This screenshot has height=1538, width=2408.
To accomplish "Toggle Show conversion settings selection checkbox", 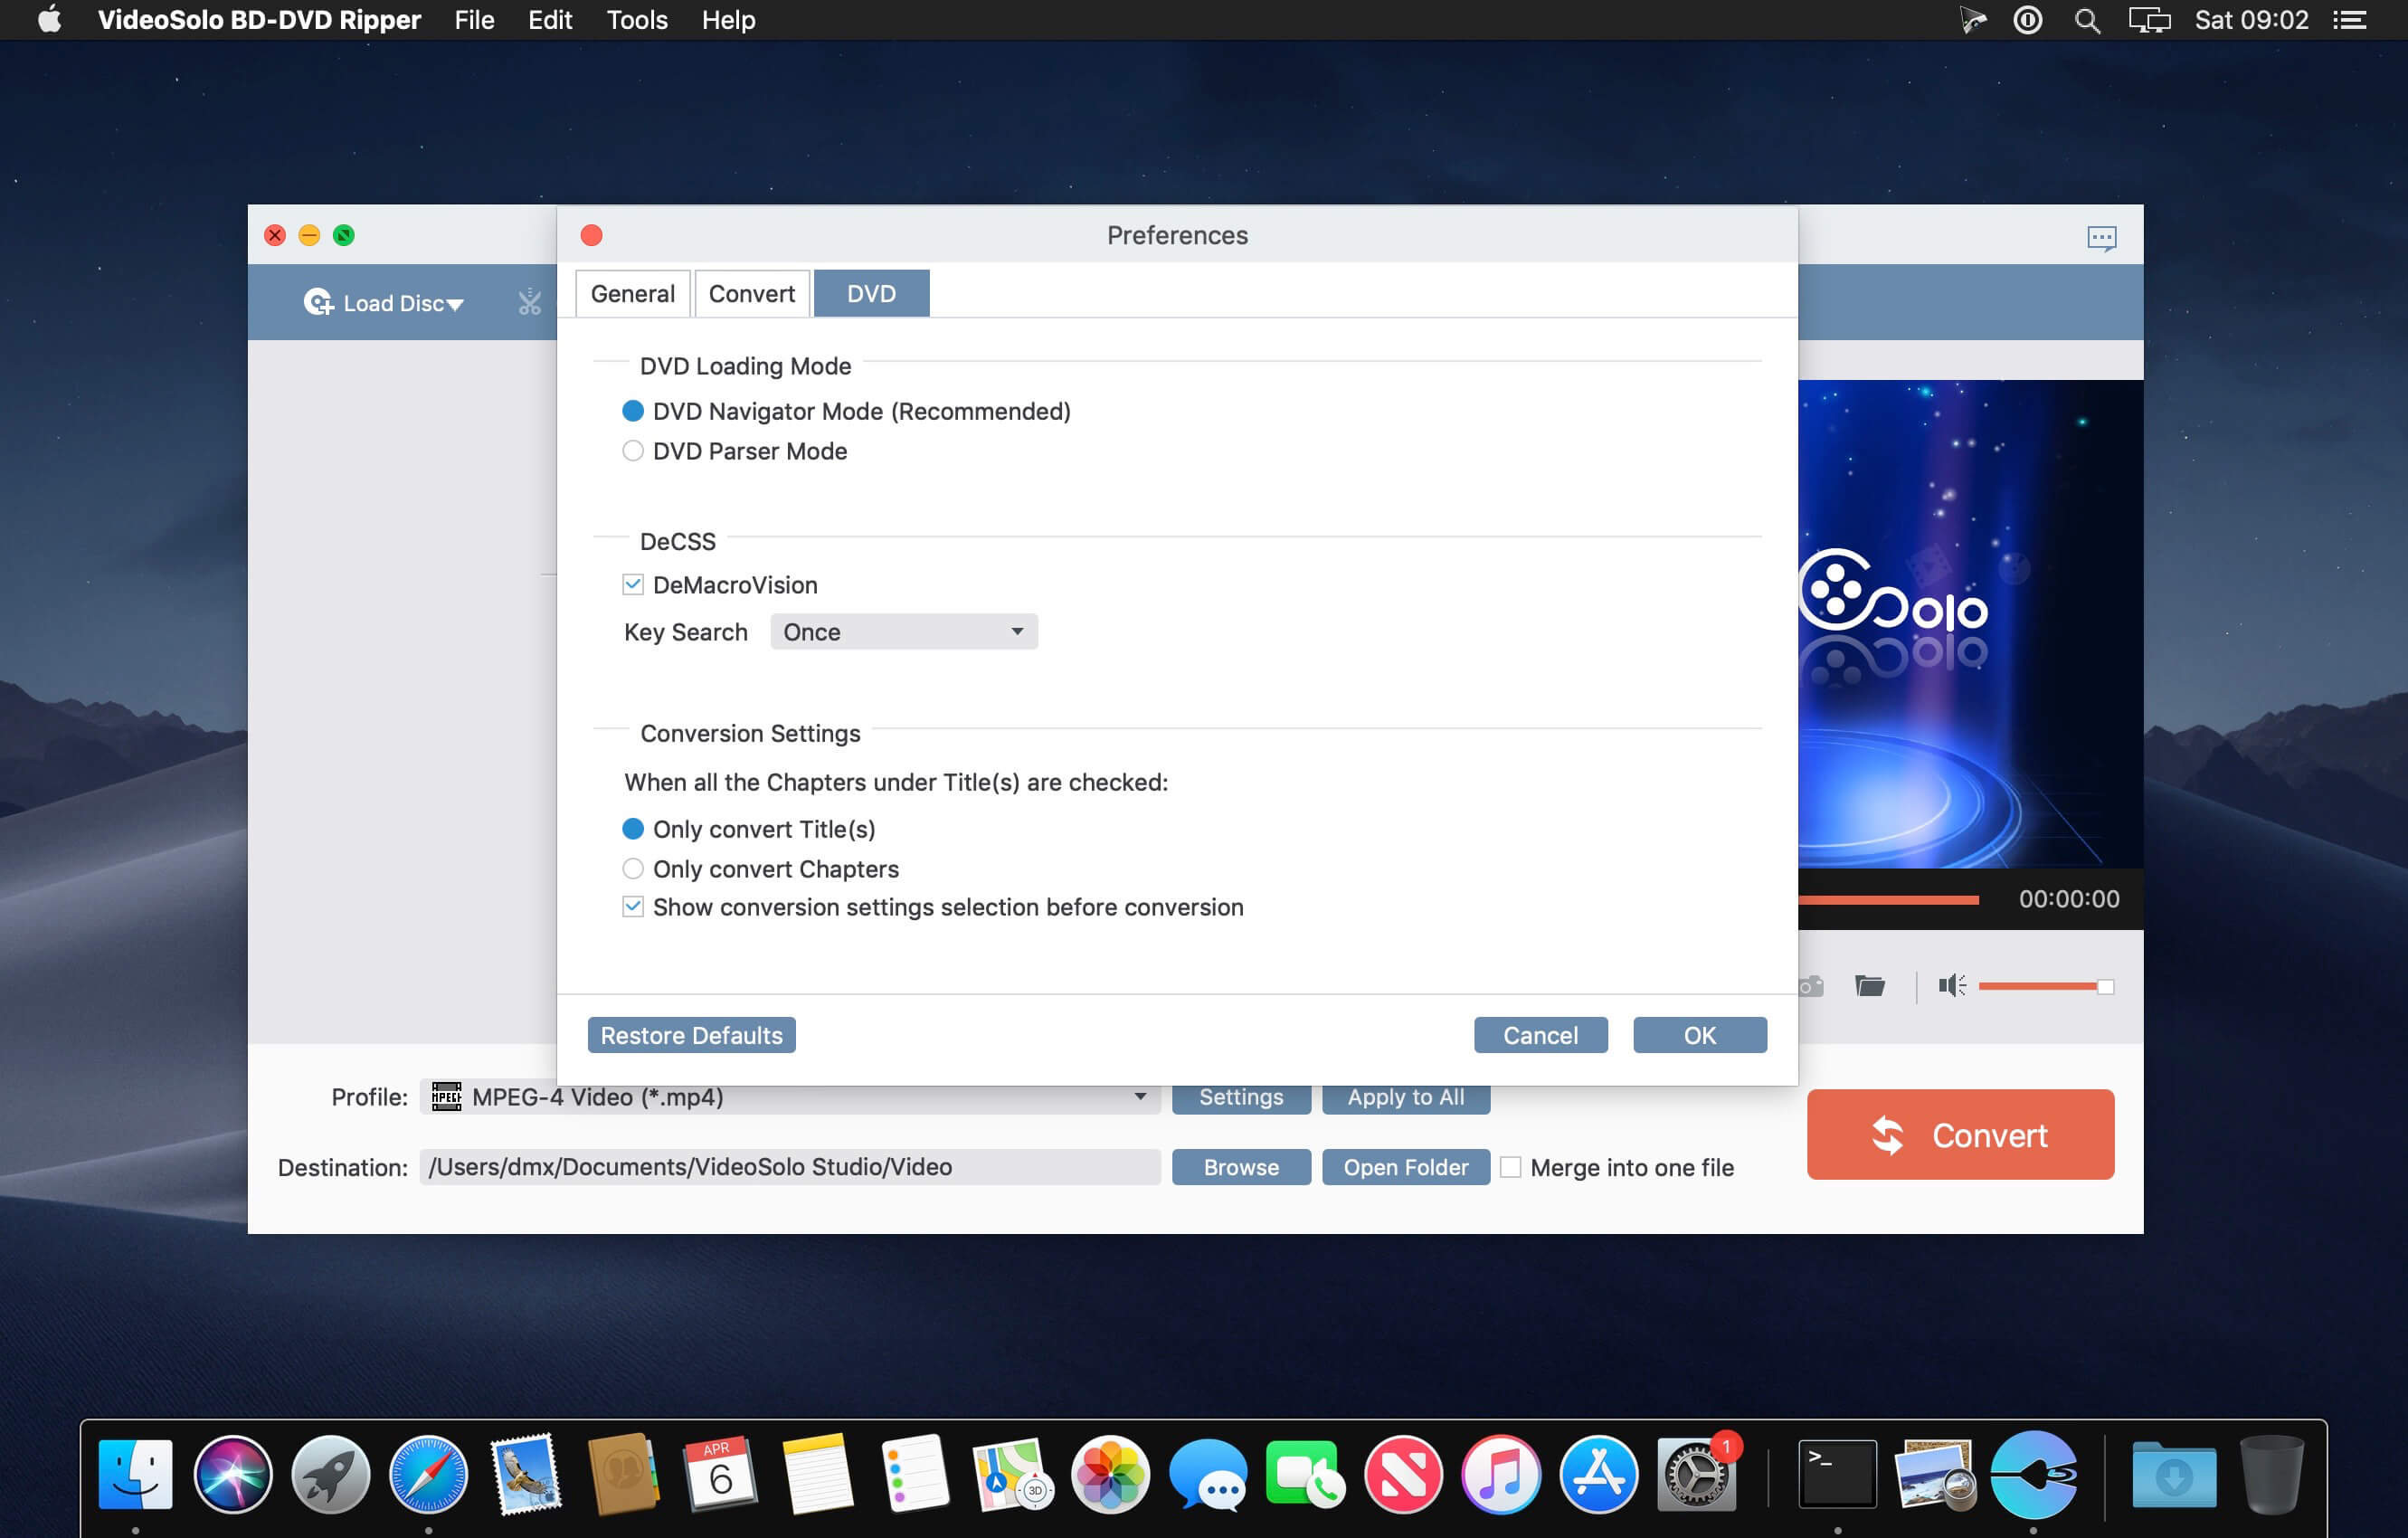I will 632,907.
